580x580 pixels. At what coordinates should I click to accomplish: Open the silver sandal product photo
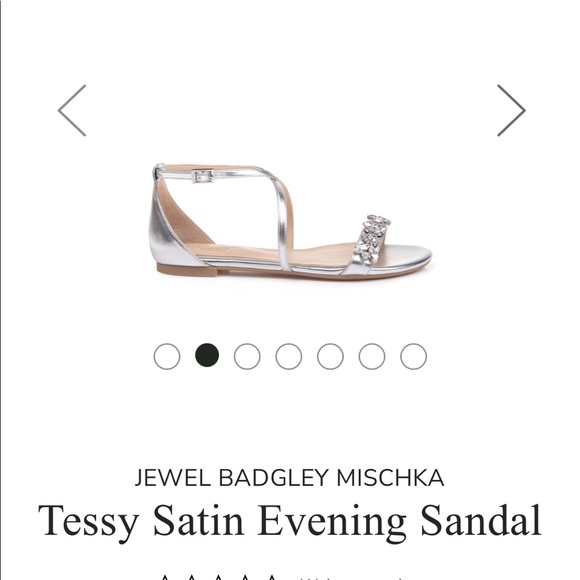coord(290,220)
